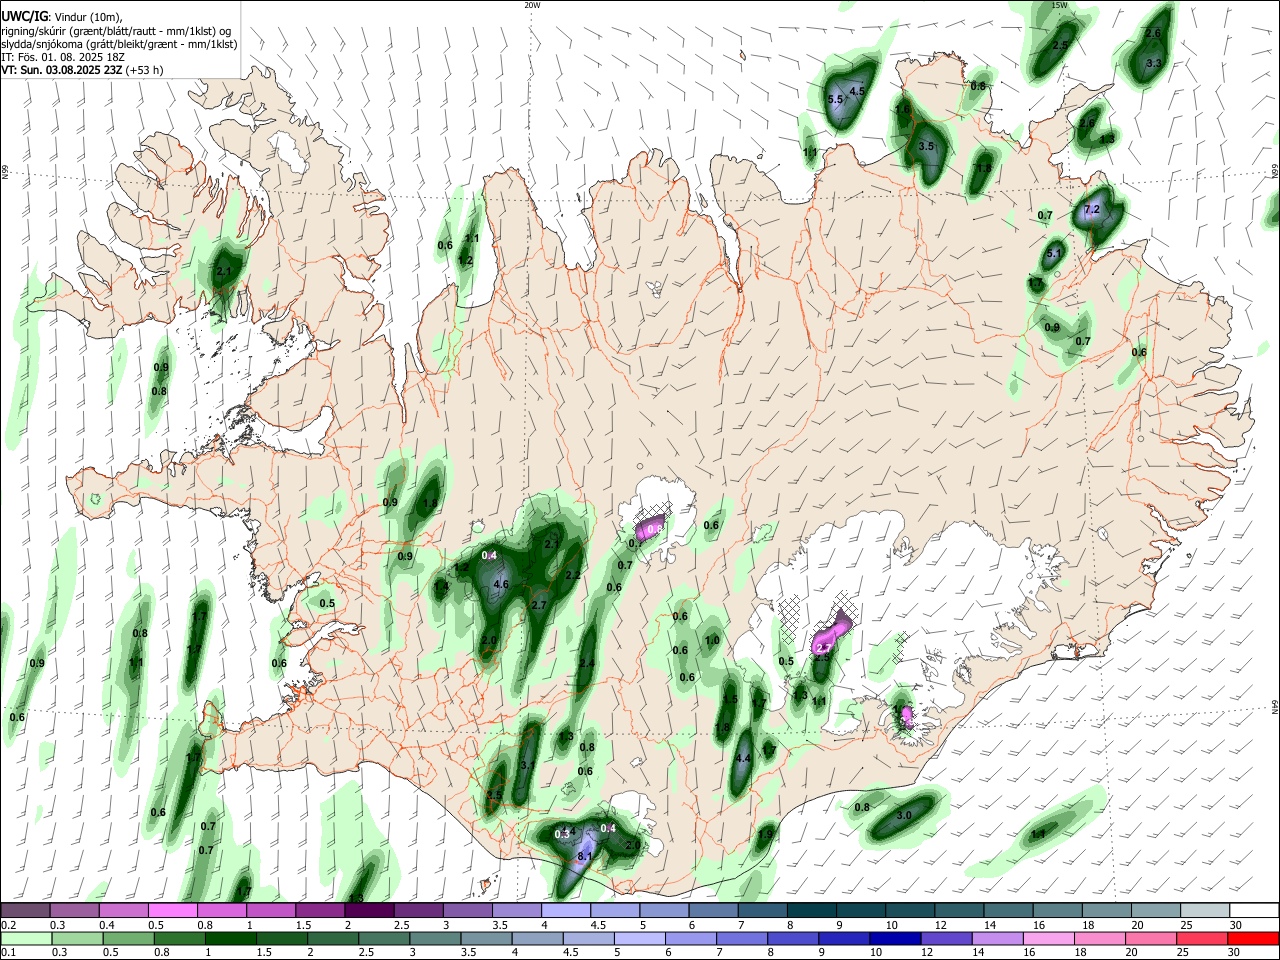Viewport: 1280px width, 960px height.
Task: Click the "VT: Sun. 03.08.2025 23Z (+53 h)" line
Action: coord(82,70)
